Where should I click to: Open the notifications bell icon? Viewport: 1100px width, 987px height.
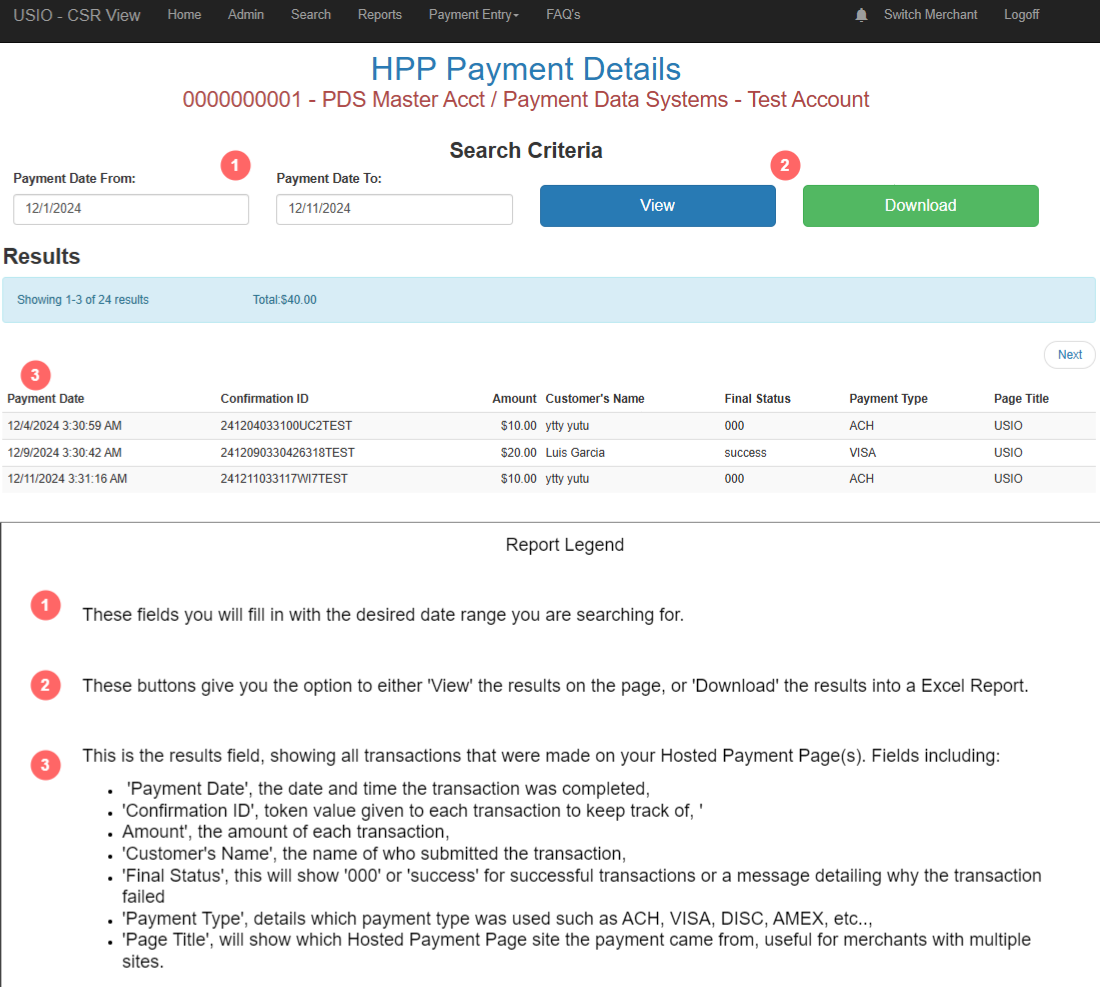[861, 15]
